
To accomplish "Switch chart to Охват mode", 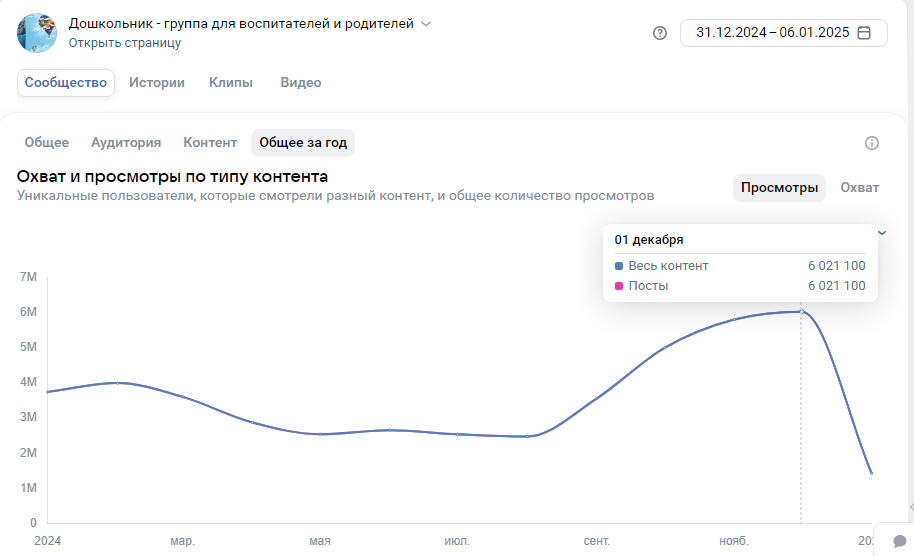I will pos(859,188).
